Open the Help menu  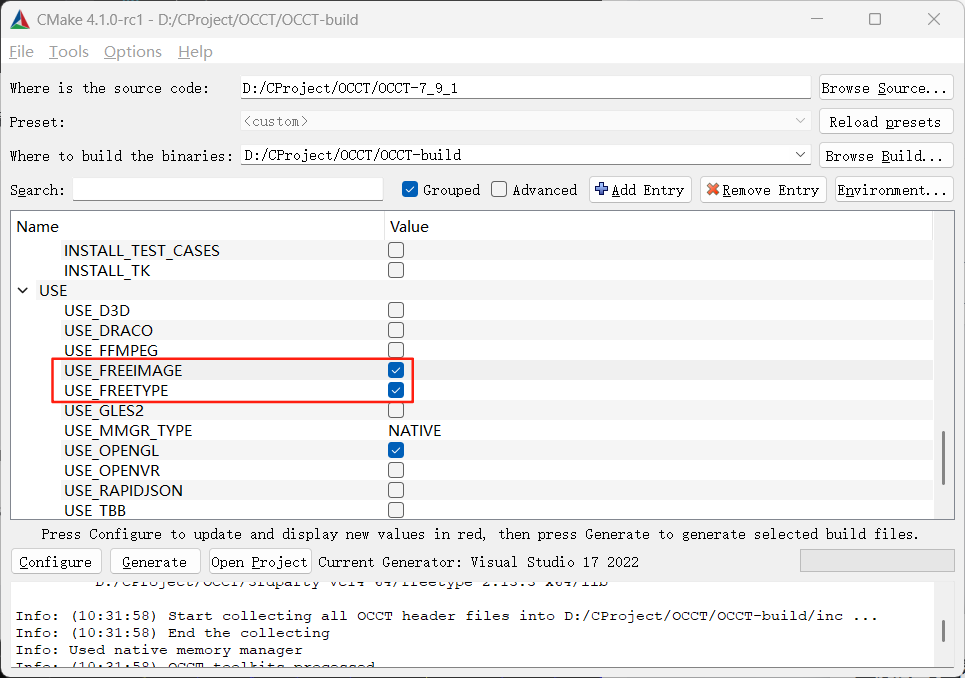pyautogui.click(x=195, y=52)
